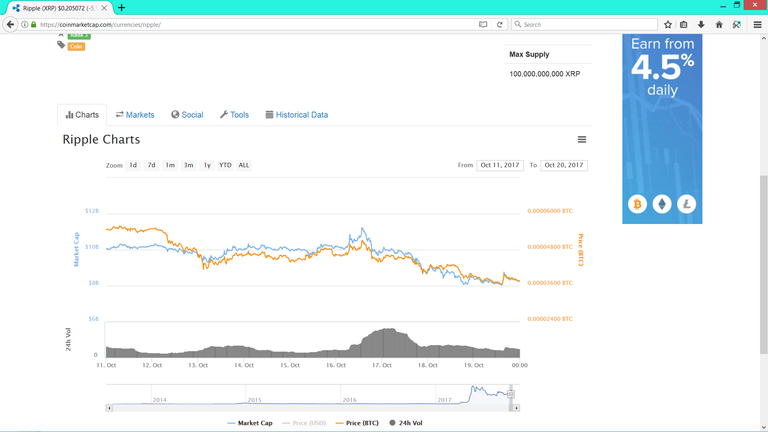Open the Historical Data tab
This screenshot has width=768, height=432.
[x=297, y=115]
